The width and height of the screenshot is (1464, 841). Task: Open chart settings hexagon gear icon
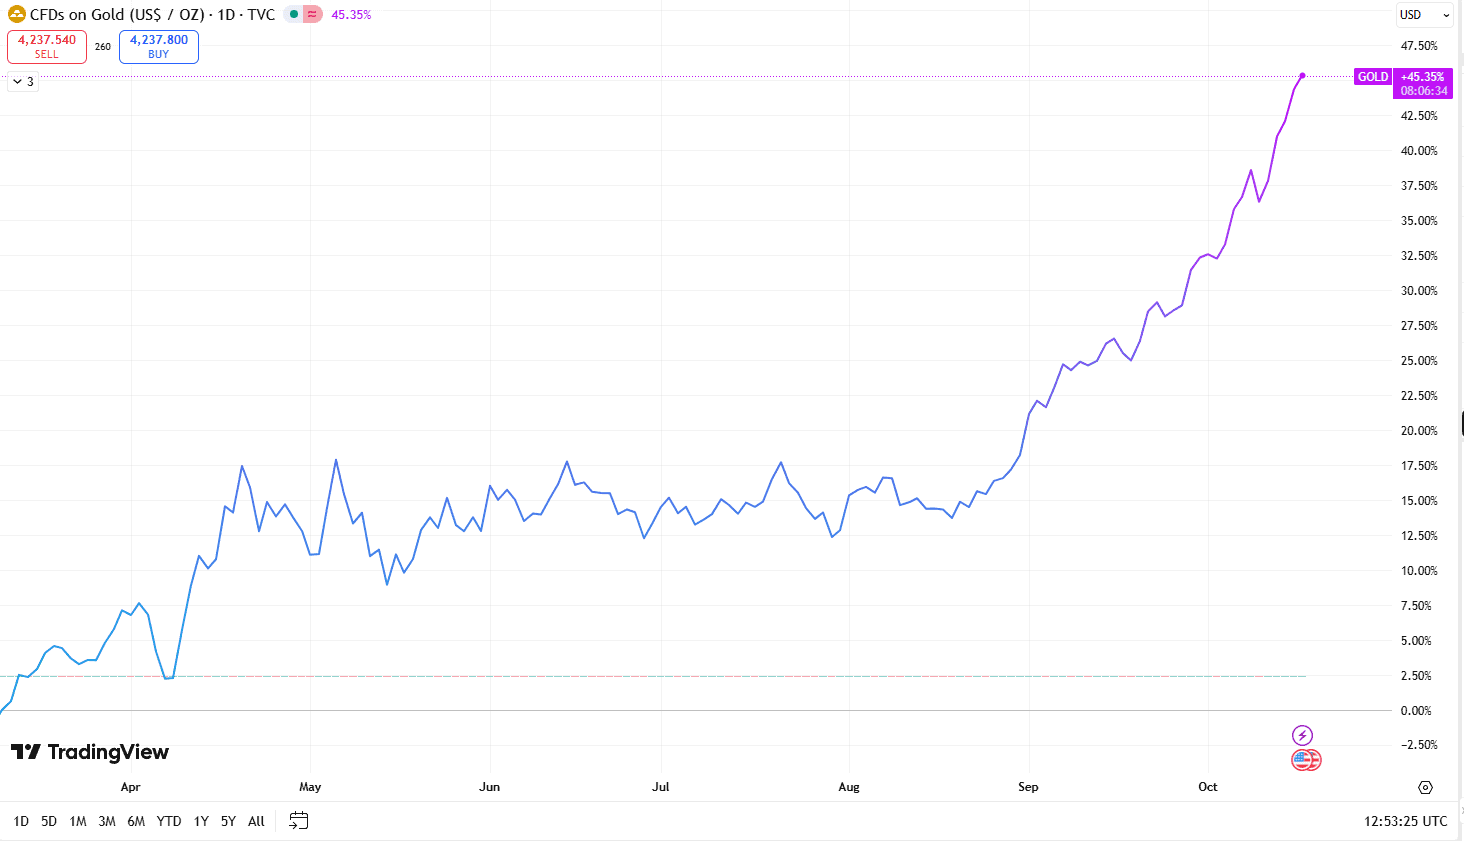point(1425,788)
